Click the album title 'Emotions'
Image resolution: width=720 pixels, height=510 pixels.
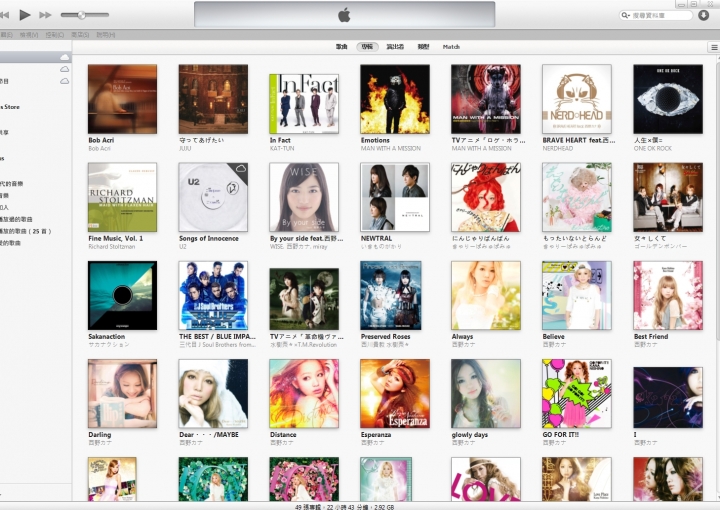tap(375, 140)
